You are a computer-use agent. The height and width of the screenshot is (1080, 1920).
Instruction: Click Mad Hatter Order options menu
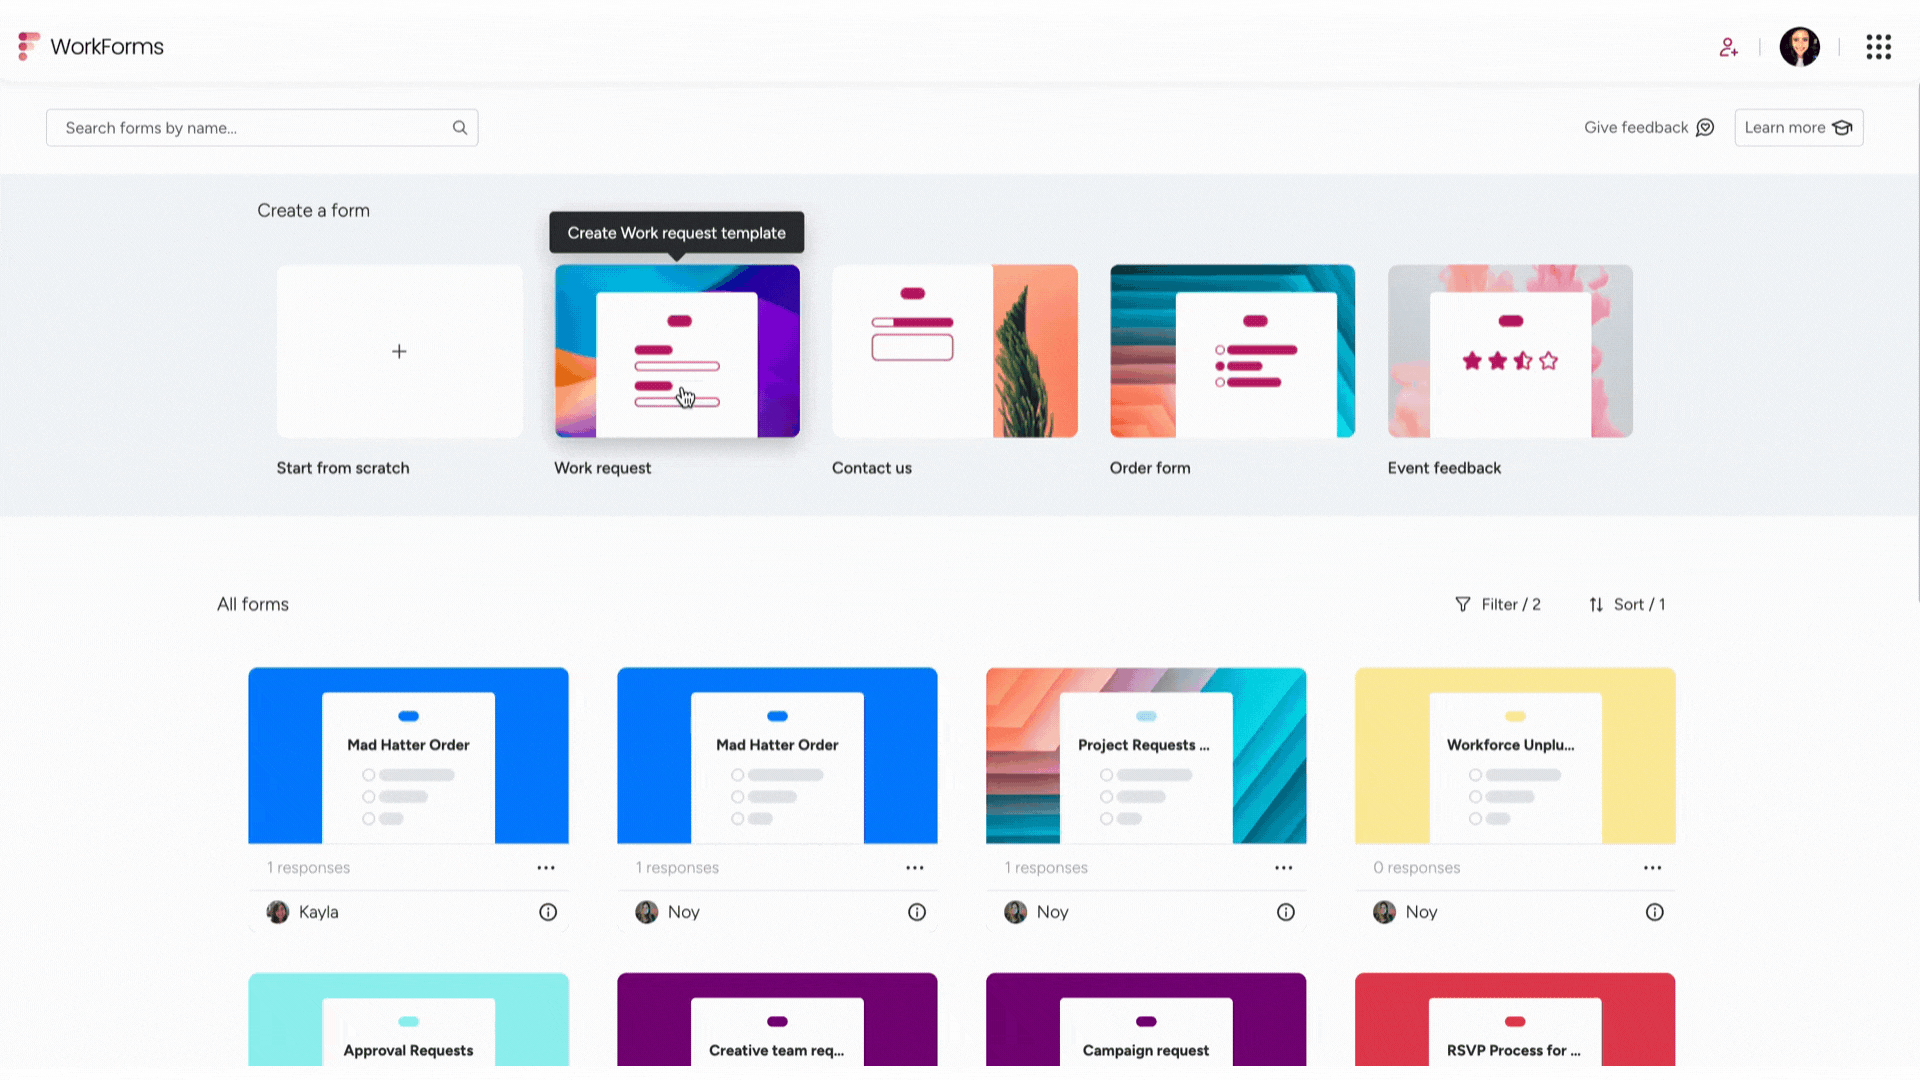point(546,866)
